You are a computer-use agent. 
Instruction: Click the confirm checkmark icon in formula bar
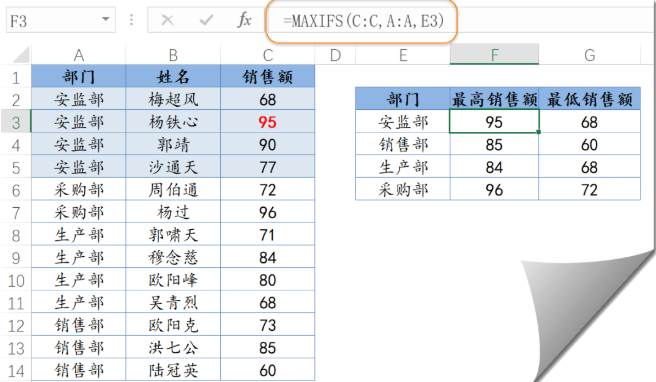click(x=206, y=20)
